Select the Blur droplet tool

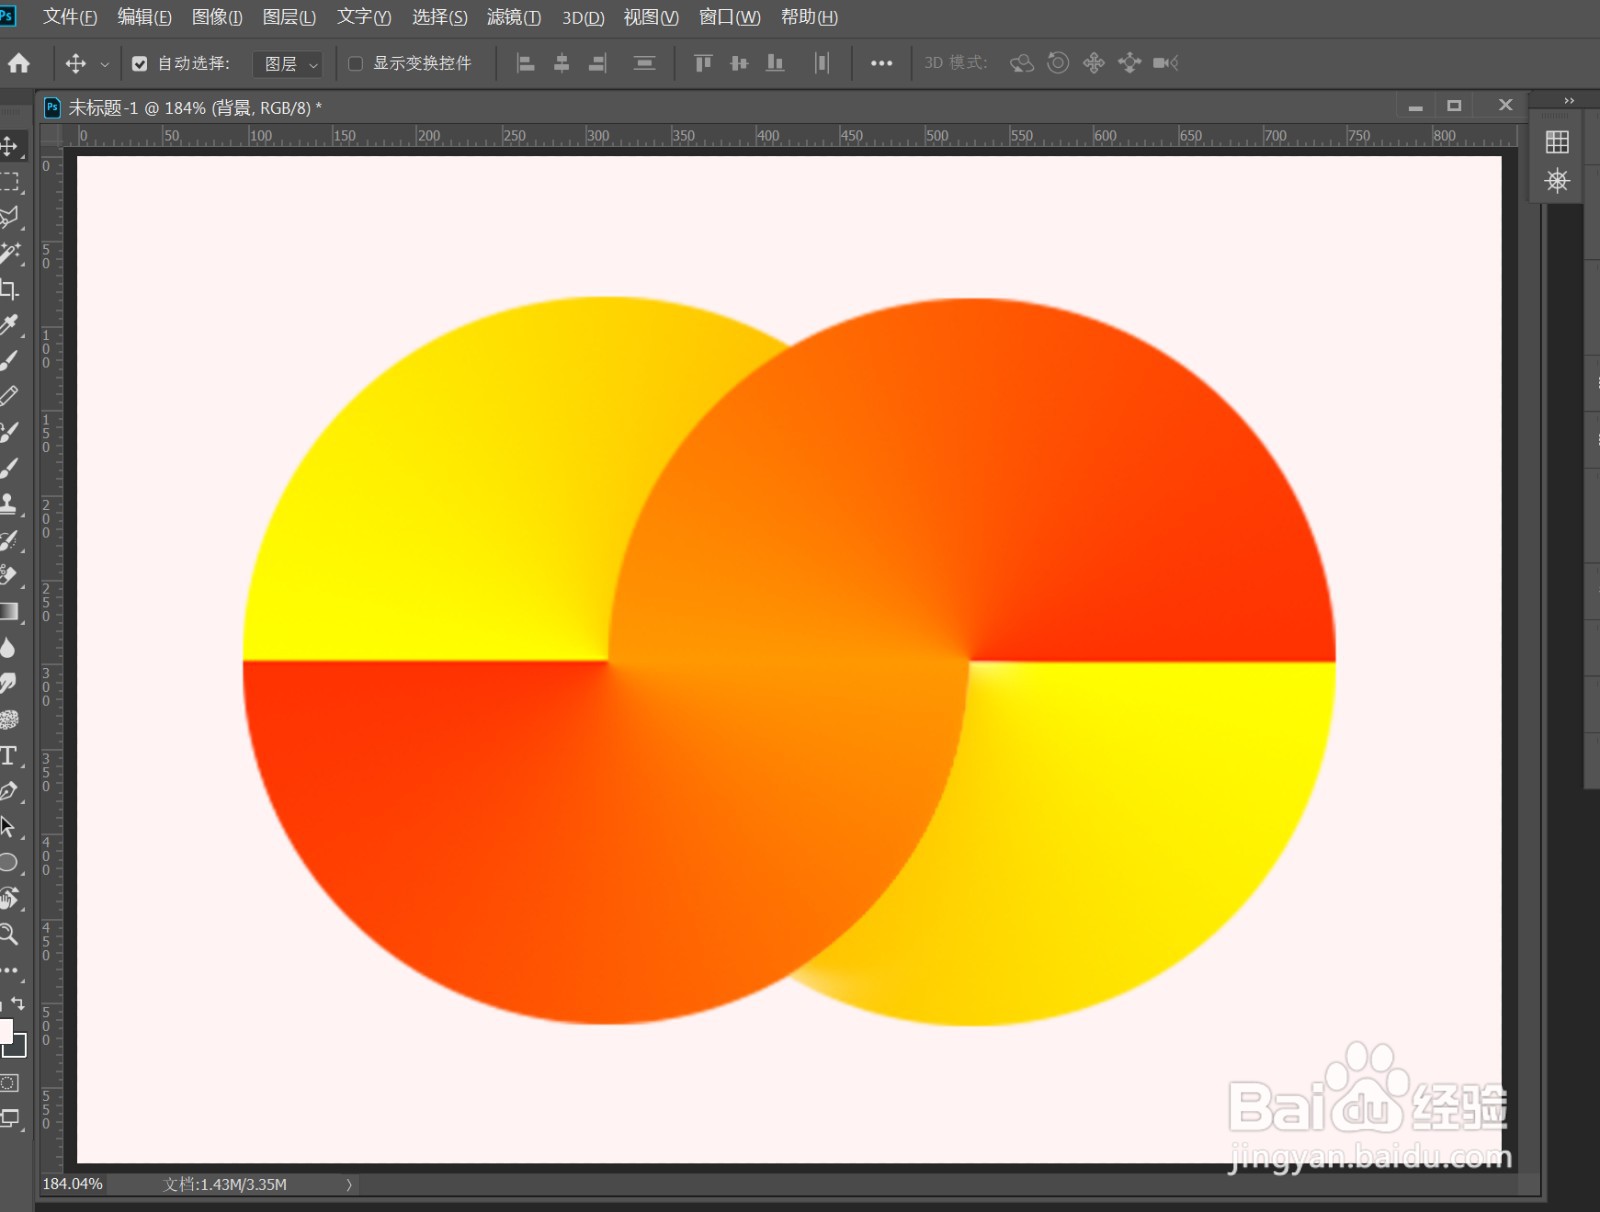pos(9,647)
